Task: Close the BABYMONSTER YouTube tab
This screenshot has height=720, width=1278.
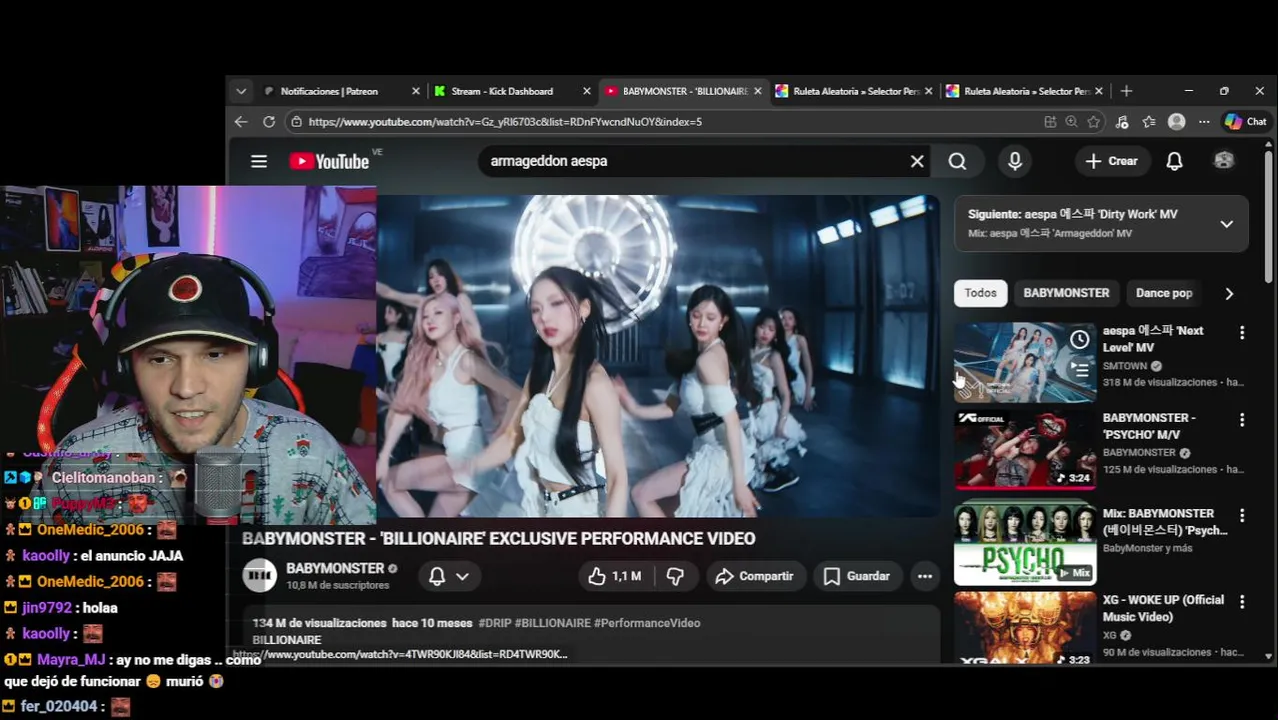Action: coord(758,91)
